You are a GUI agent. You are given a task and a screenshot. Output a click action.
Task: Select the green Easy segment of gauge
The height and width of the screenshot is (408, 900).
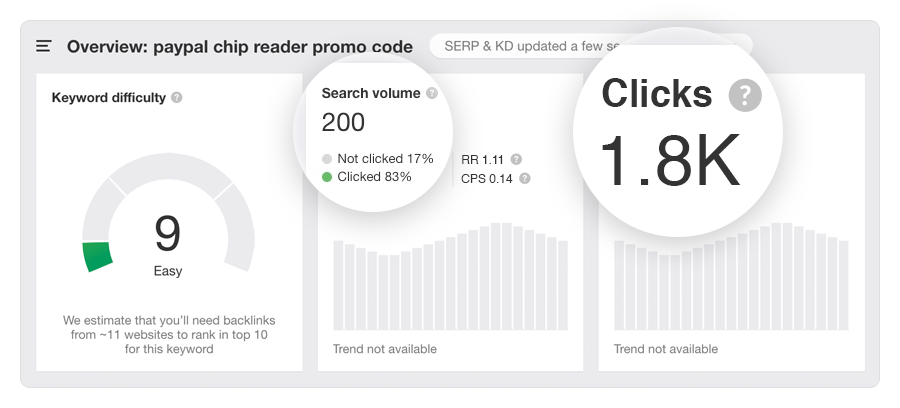click(97, 257)
